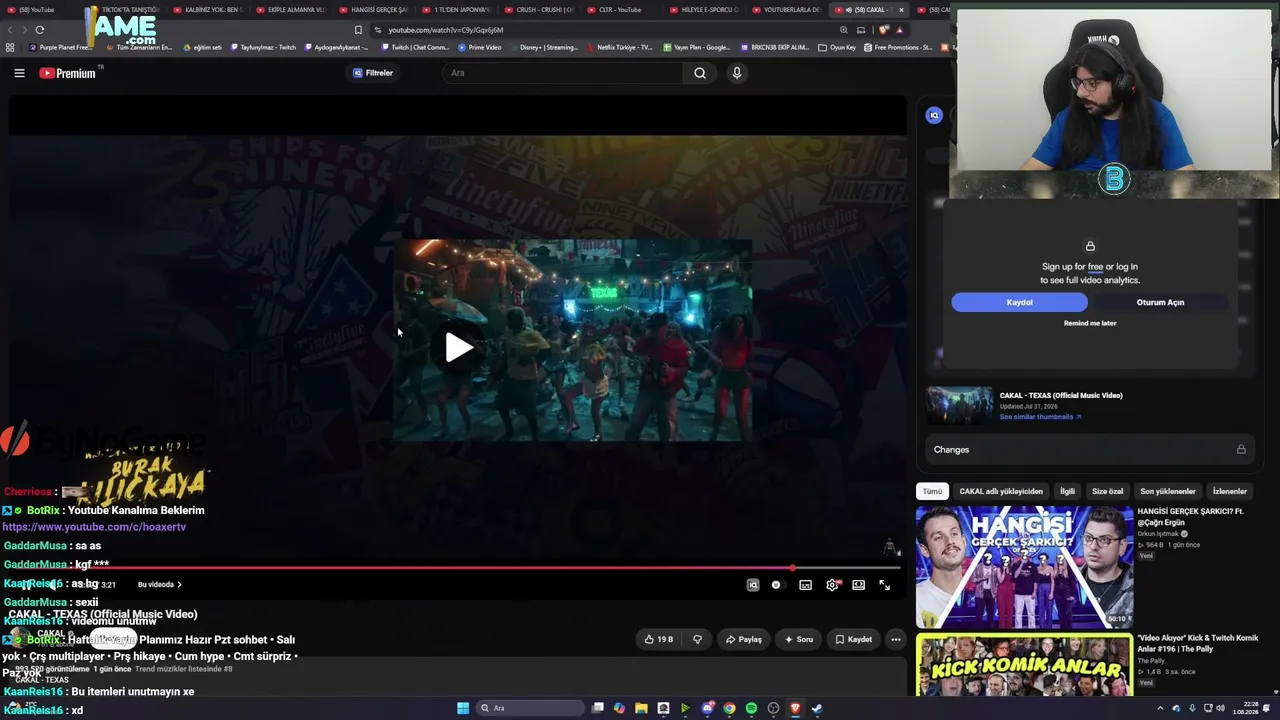1280x720 pixels.
Task: Play the CAKAL - TEXAS video
Action: (x=459, y=347)
